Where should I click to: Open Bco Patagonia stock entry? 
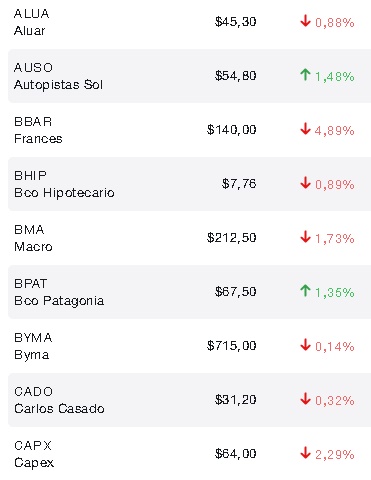pos(189,292)
